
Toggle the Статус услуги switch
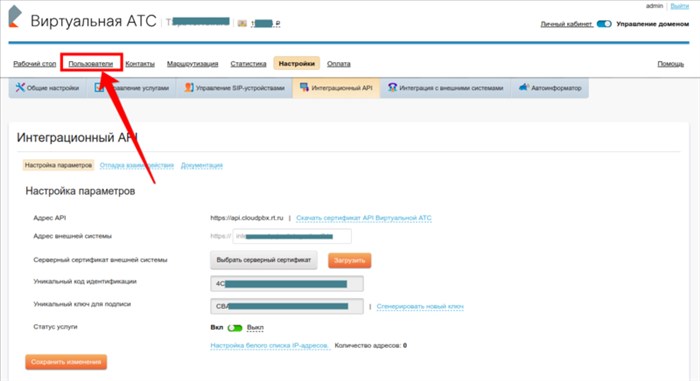(235, 328)
